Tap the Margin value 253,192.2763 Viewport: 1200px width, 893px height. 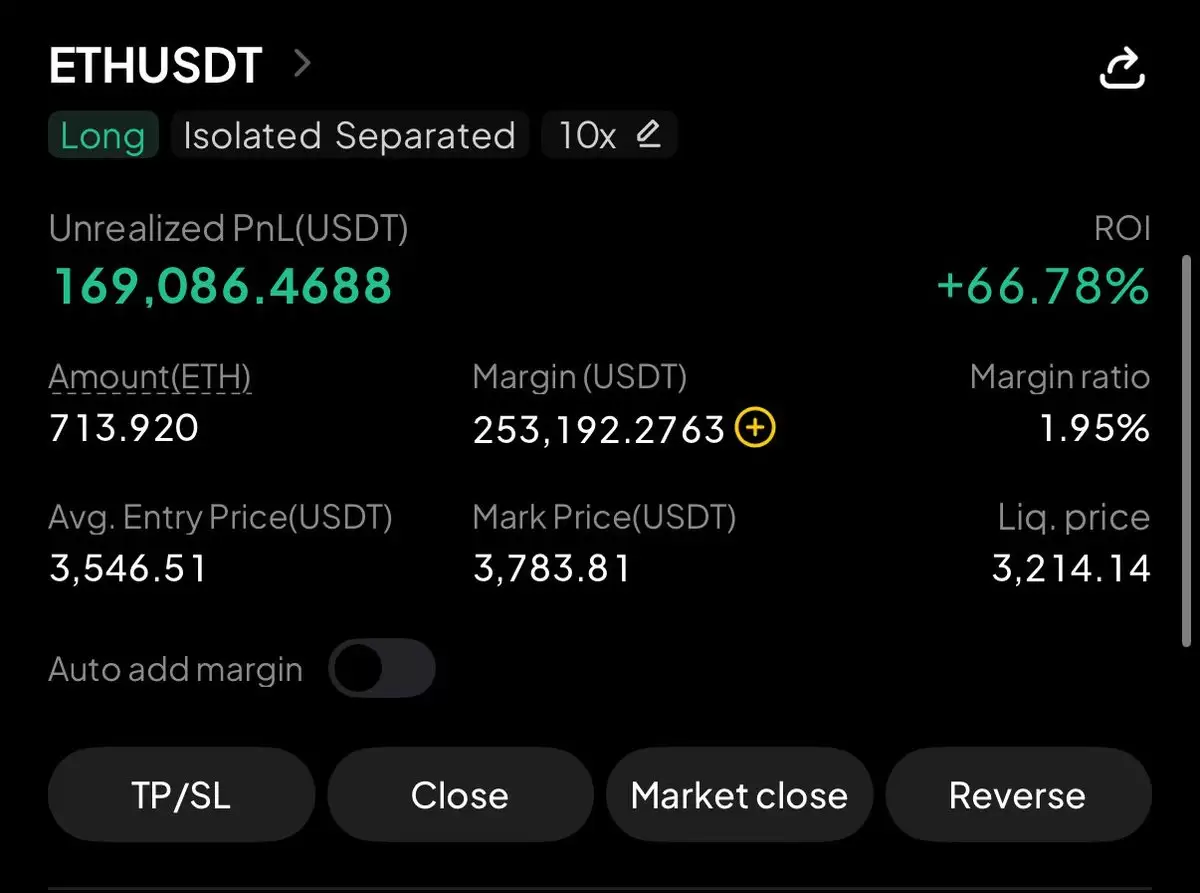point(599,430)
